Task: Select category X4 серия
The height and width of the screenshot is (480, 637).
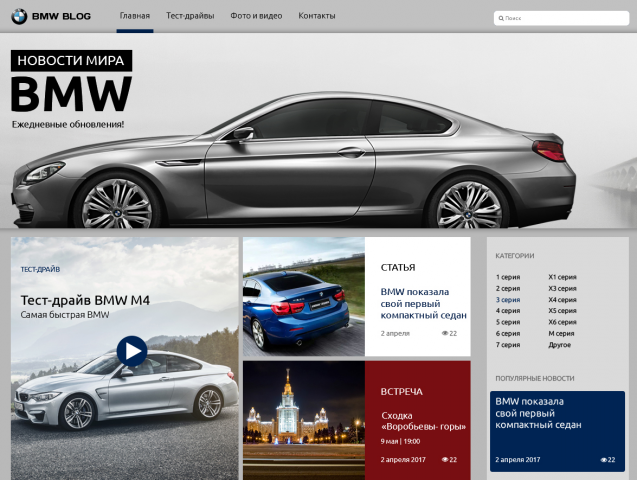Action: pyautogui.click(x=562, y=300)
